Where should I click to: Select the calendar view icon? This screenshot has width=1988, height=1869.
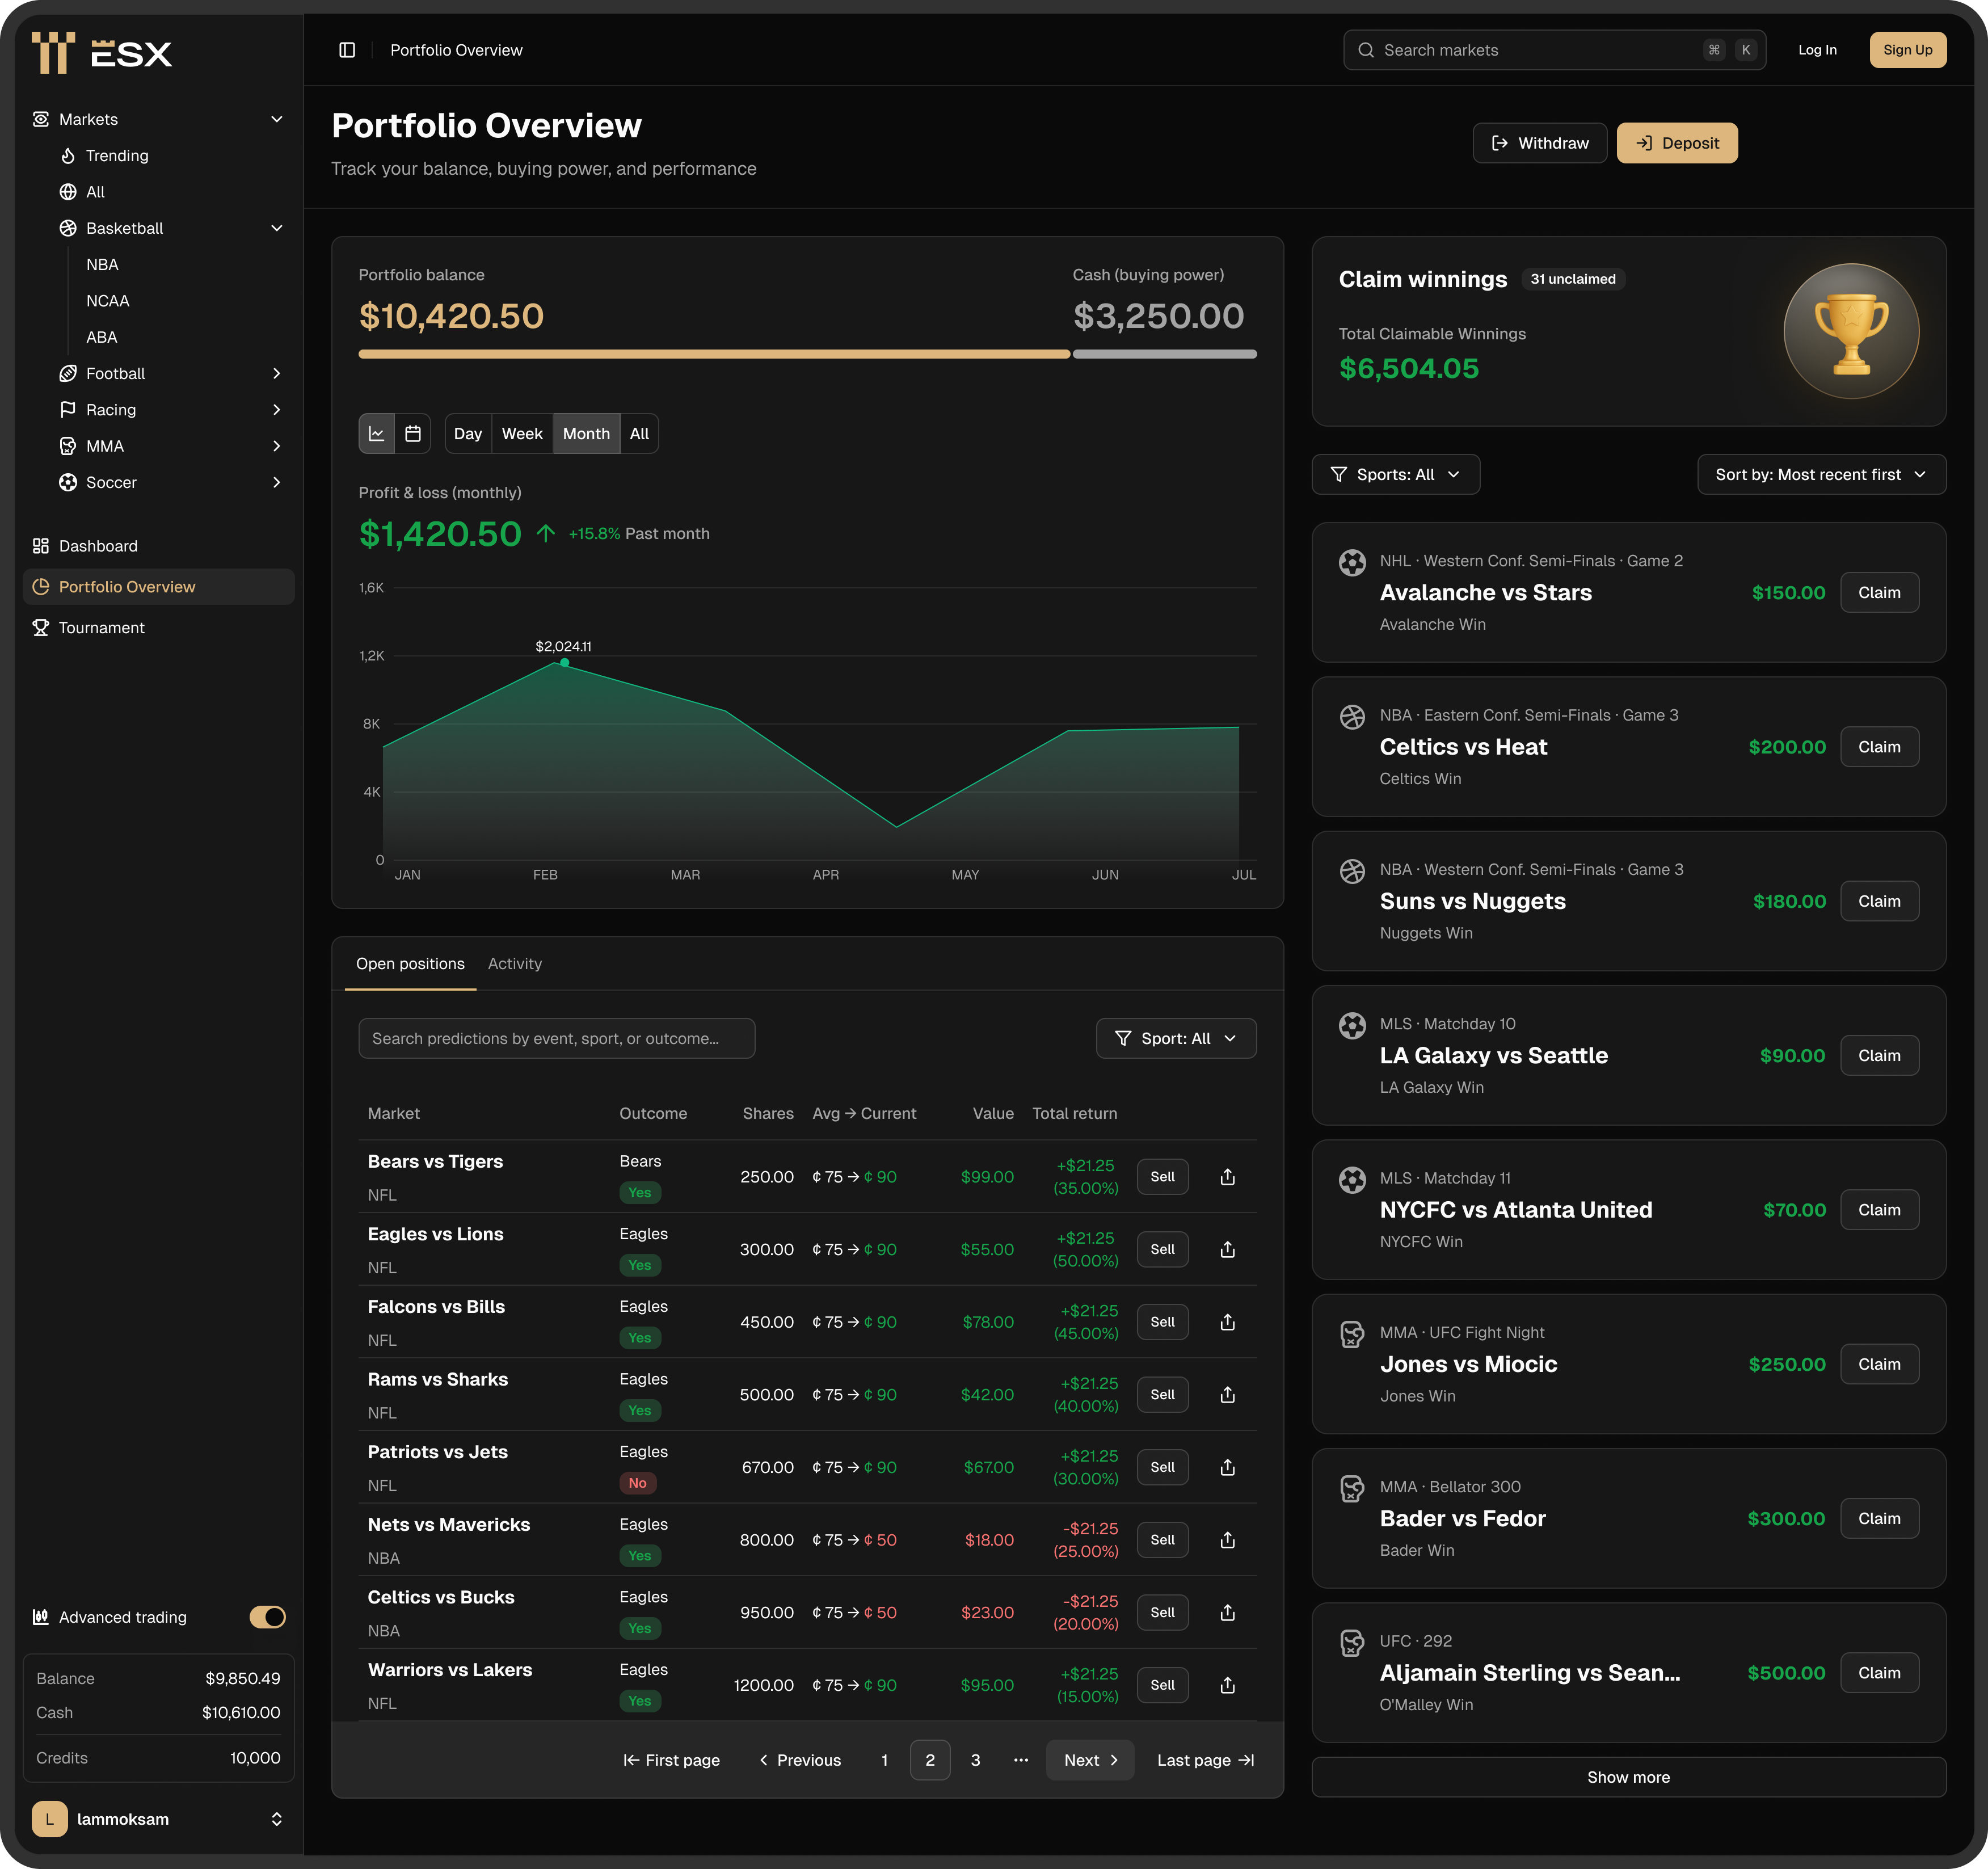413,434
